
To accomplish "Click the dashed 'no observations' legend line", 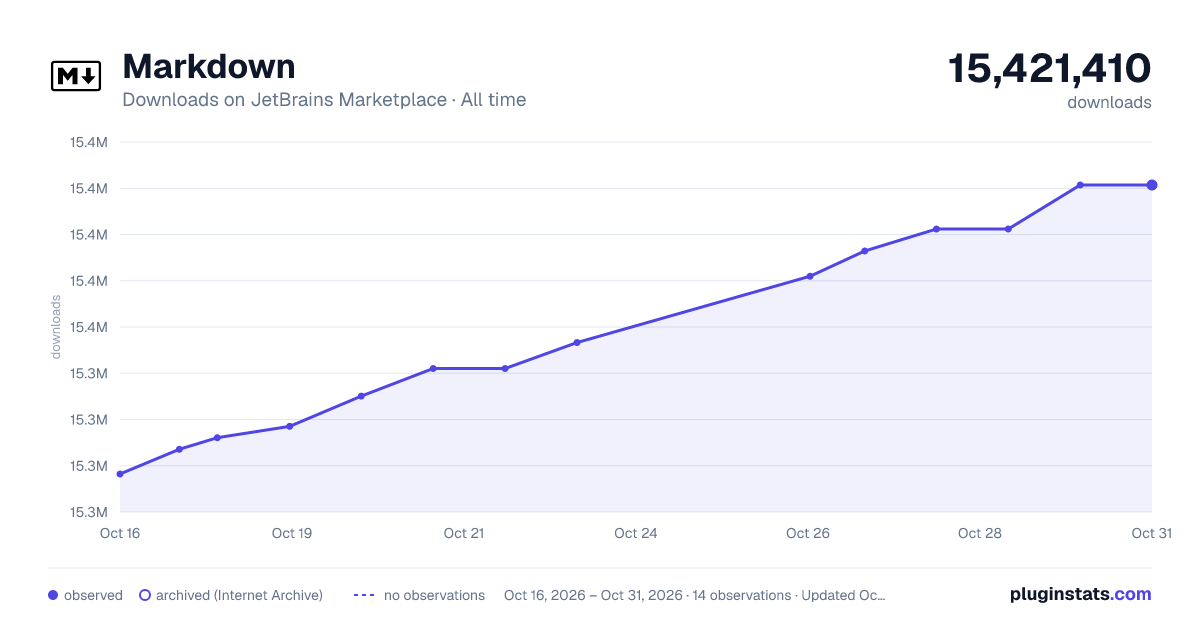I will coord(363,595).
